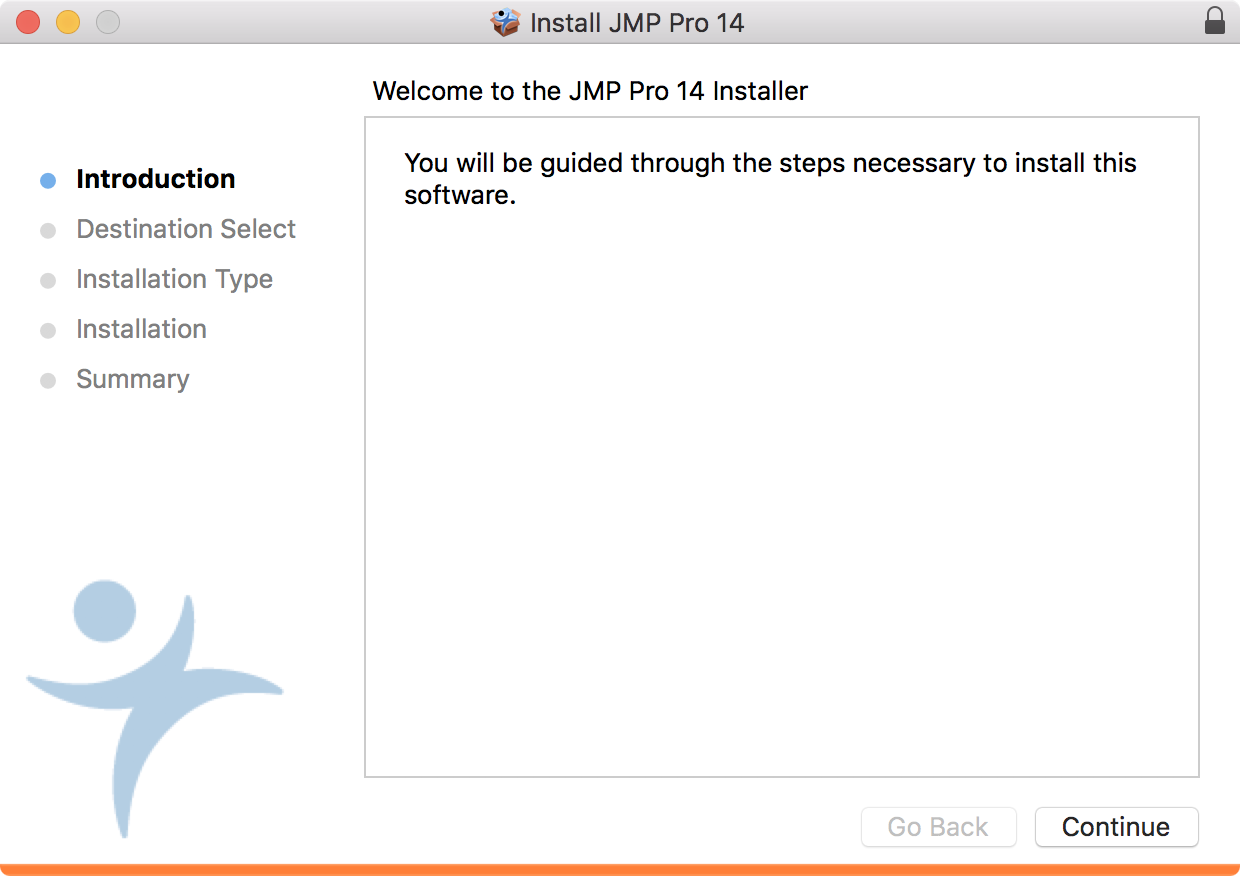Click the gray bullet beside Installation
Image resolution: width=1240 pixels, height=876 pixels.
48,330
